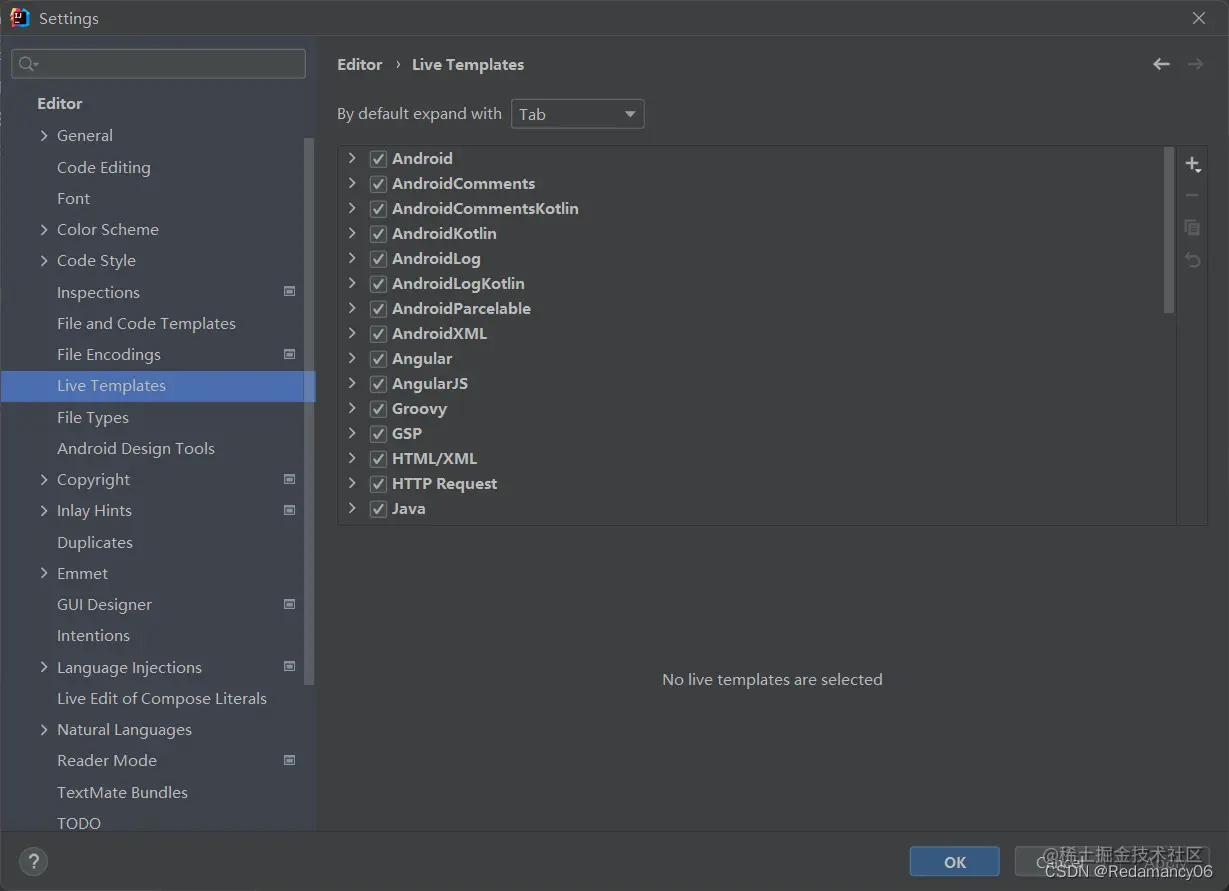Open the Intentions settings page

[x=93, y=635]
